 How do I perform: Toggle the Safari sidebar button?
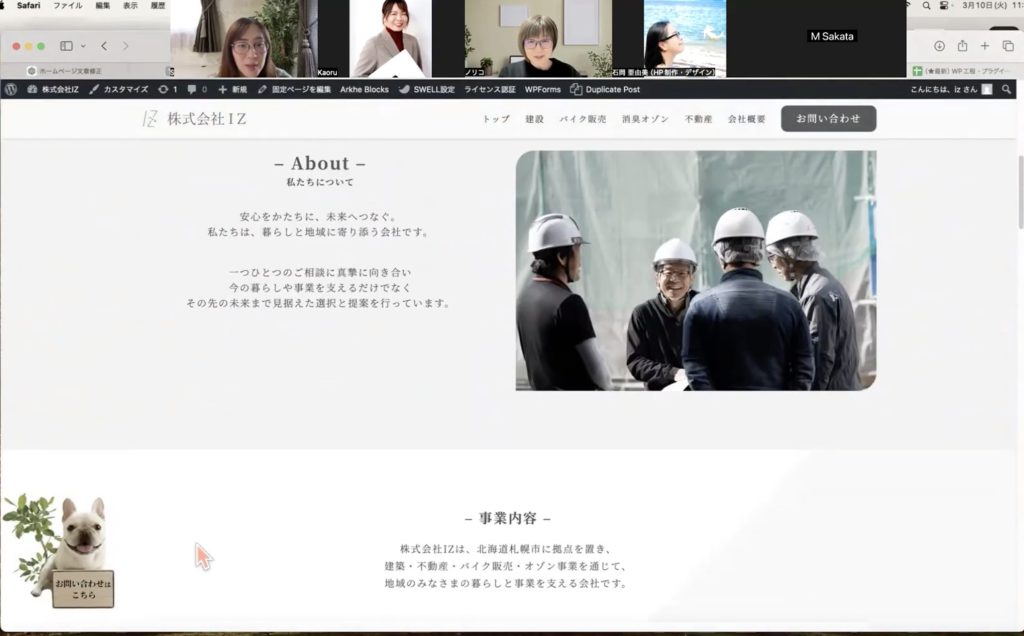click(x=66, y=46)
